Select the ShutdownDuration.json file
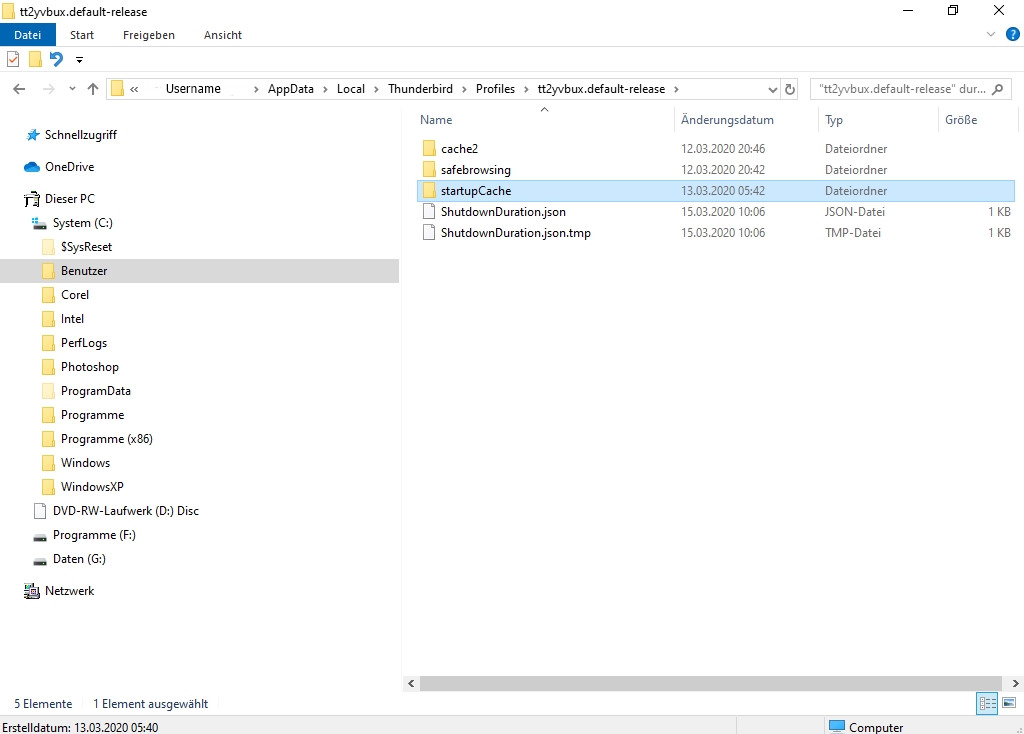 [503, 212]
